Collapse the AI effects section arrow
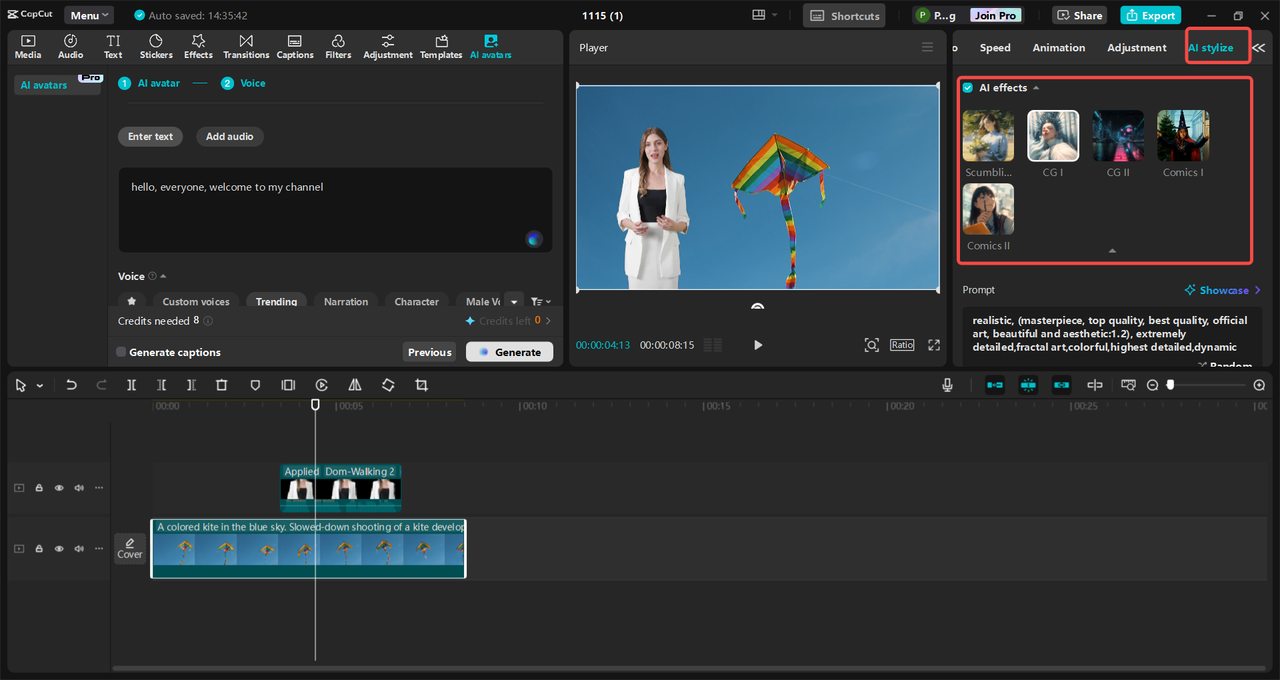 point(1036,88)
